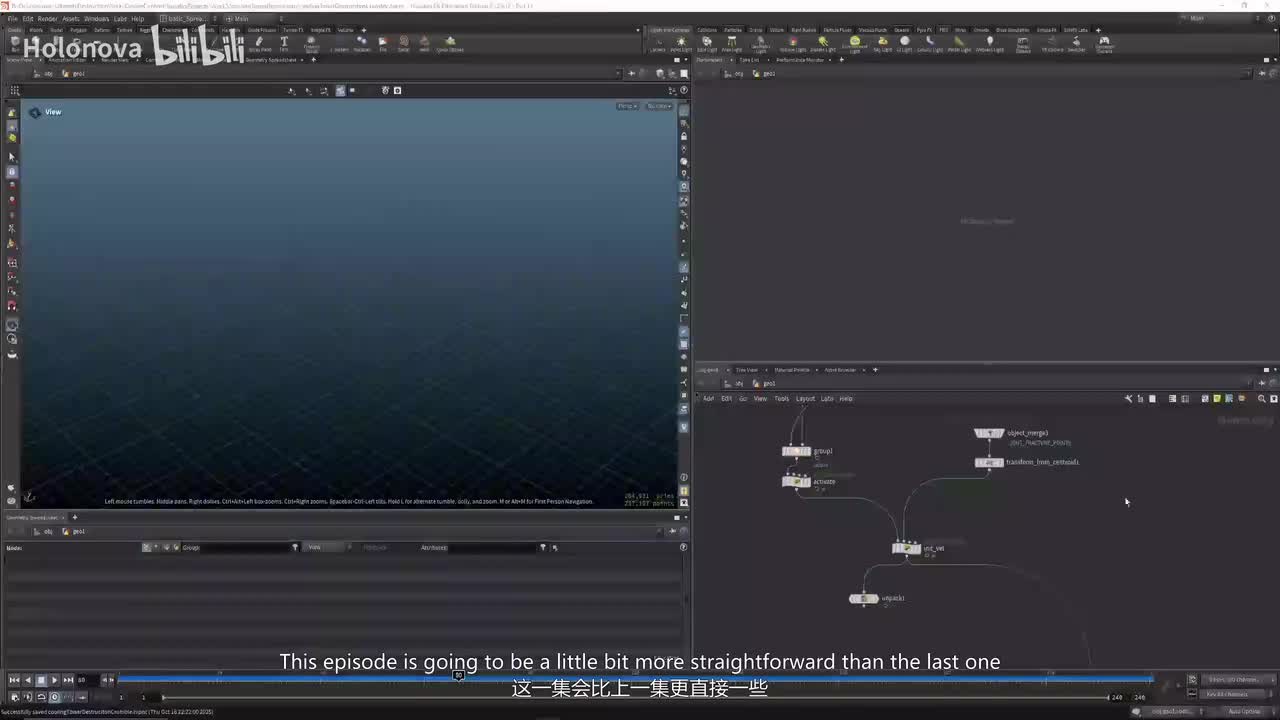Add an Ambient Light from the shelf

coord(990,44)
